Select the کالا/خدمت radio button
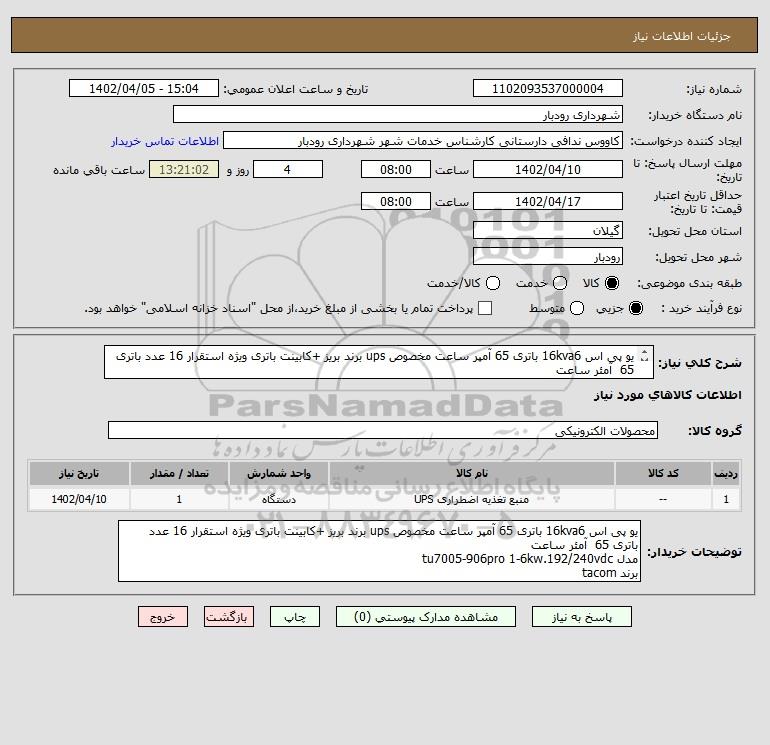 [493, 283]
